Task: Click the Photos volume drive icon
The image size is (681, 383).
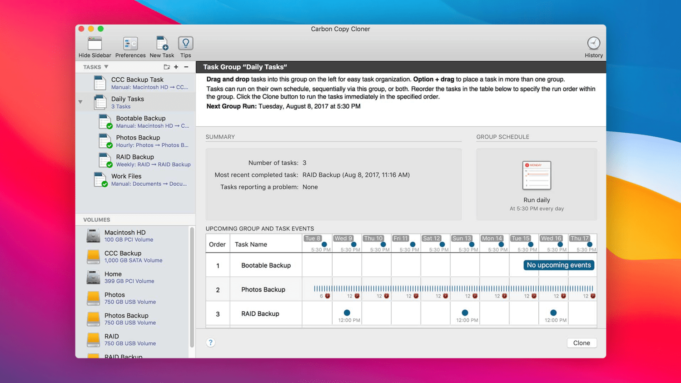Action: coord(93,298)
